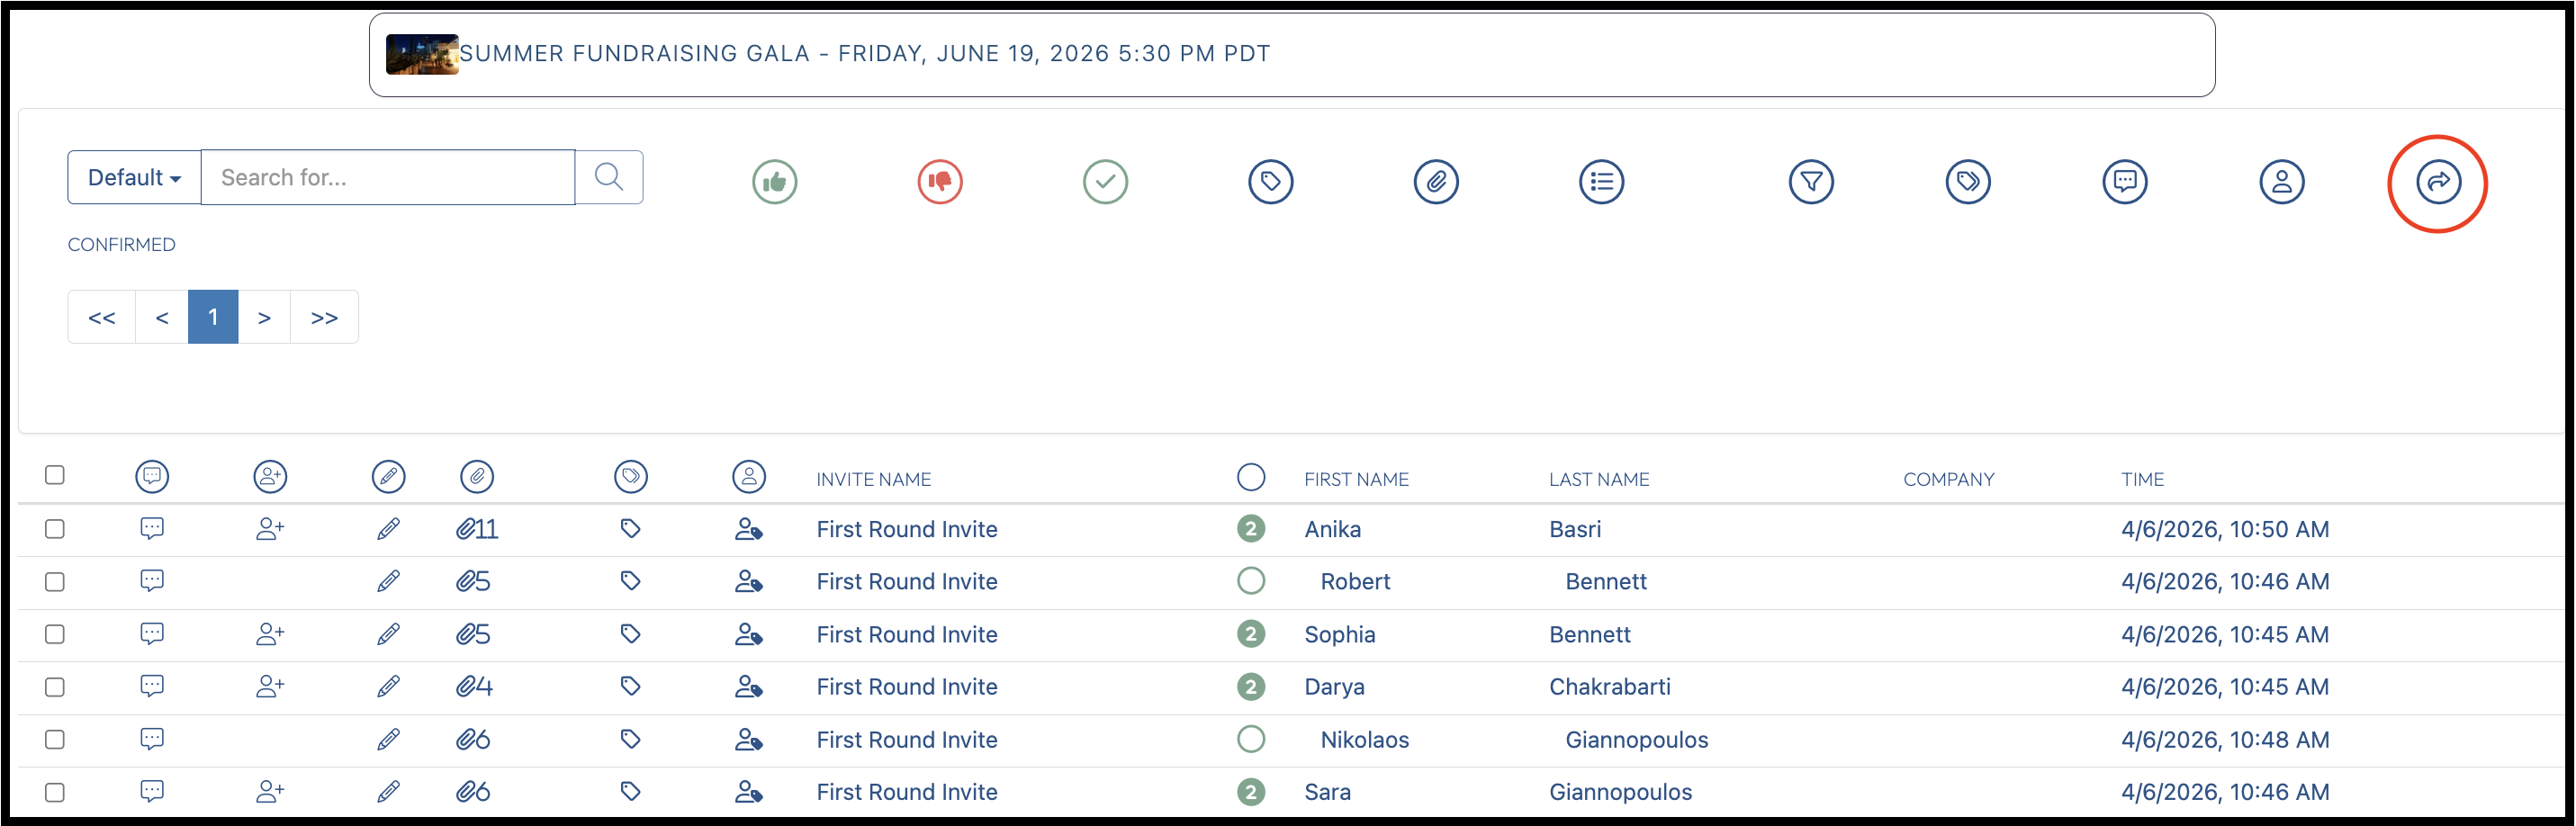This screenshot has height=826, width=2576.
Task: Click add-guest icon in Anika Basri row
Action: tap(270, 528)
